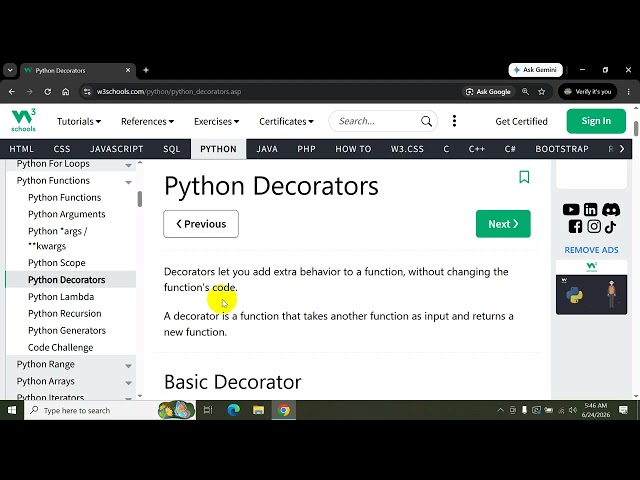Open the three-dot more menu on the W3Schools header
The height and width of the screenshot is (480, 640).
click(454, 121)
